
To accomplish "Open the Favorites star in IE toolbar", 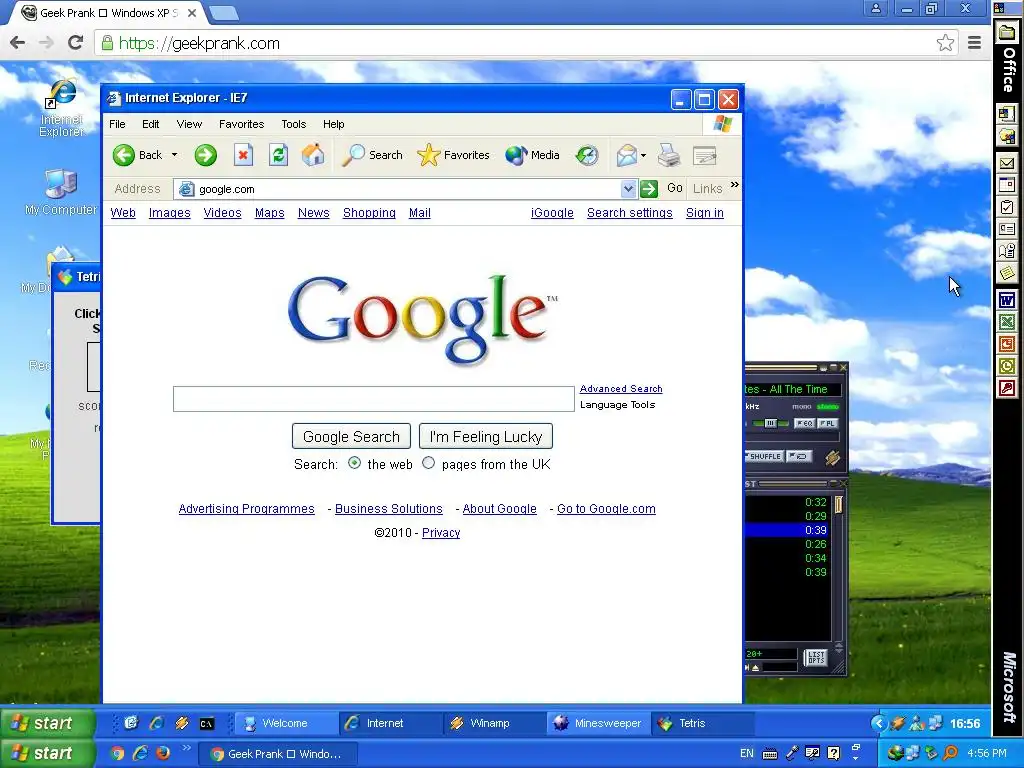I will pos(453,155).
